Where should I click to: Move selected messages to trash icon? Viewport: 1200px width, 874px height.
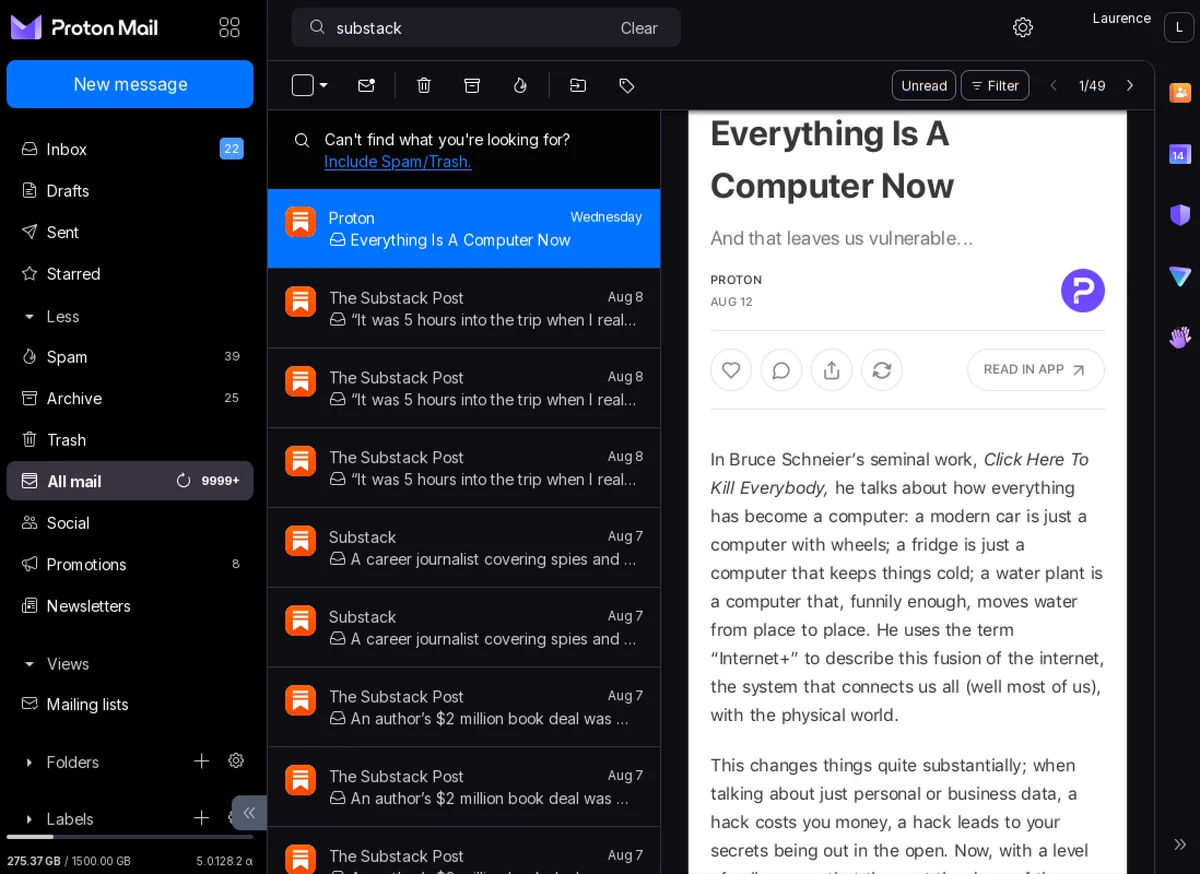(424, 85)
